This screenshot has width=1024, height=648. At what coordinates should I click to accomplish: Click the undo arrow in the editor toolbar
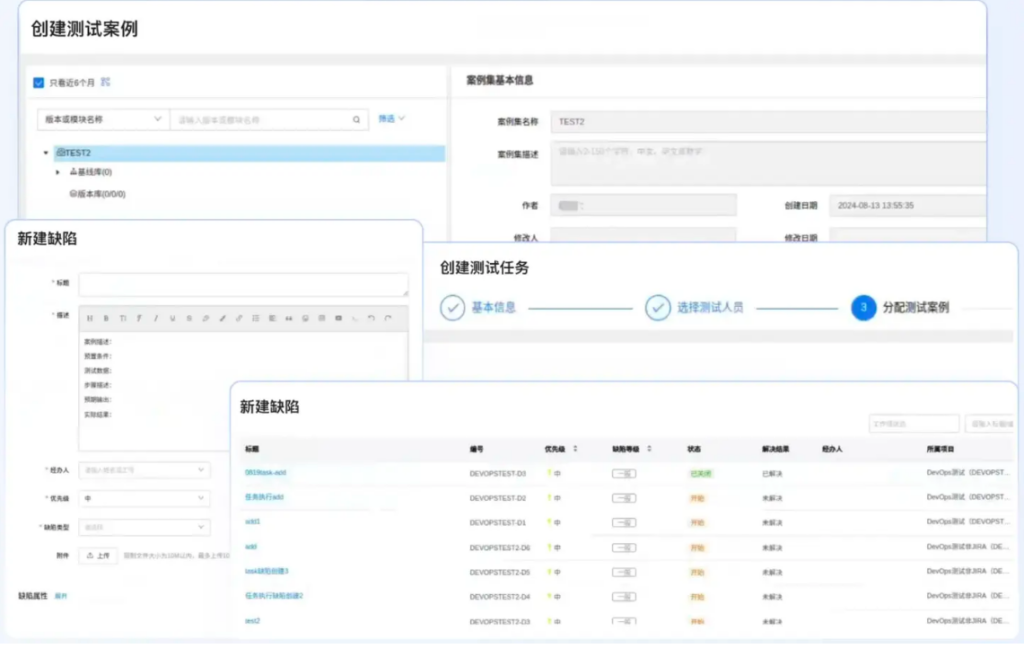[371, 318]
